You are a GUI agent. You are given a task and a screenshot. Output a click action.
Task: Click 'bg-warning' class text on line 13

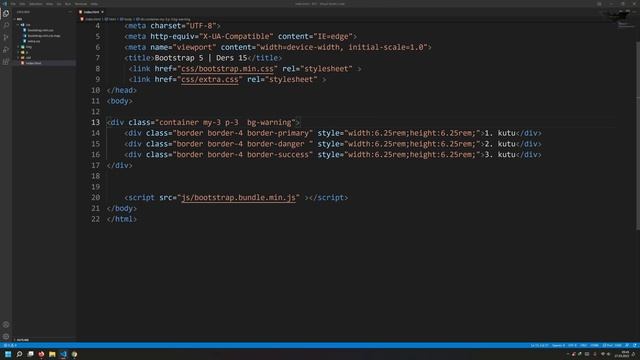(269, 122)
